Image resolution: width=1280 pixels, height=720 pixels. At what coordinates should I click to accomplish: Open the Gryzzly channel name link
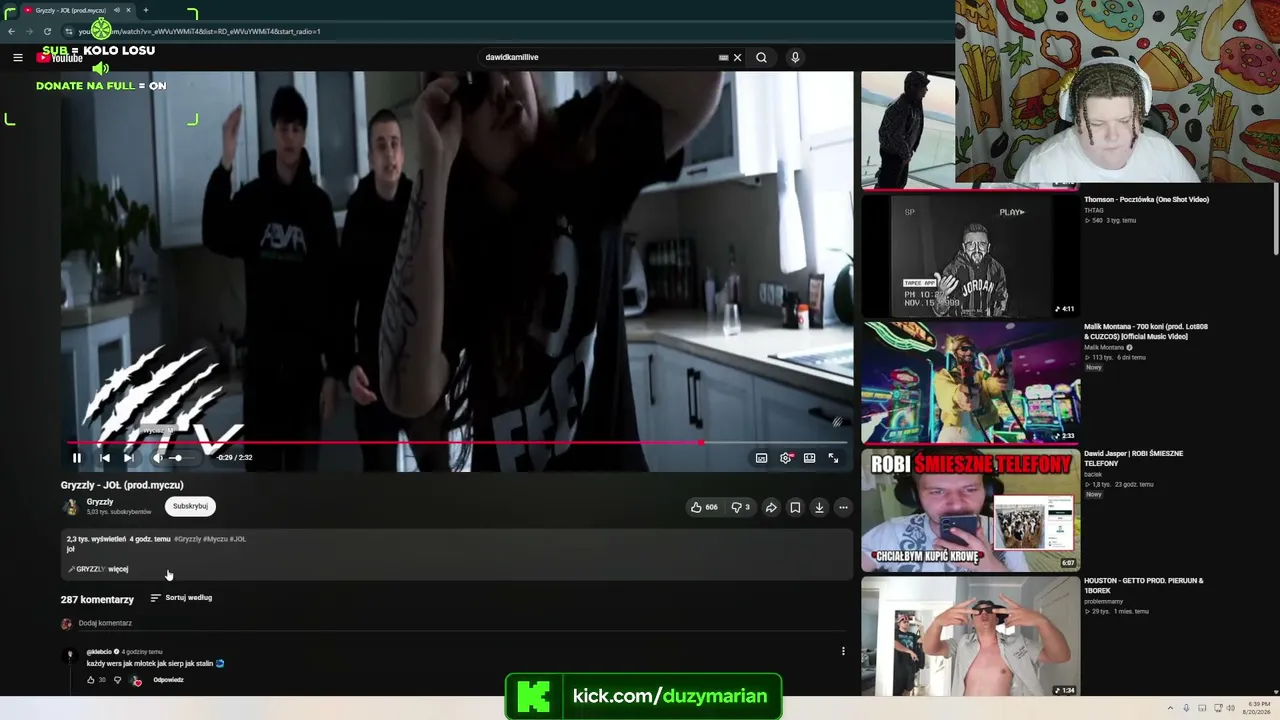pyautogui.click(x=100, y=502)
